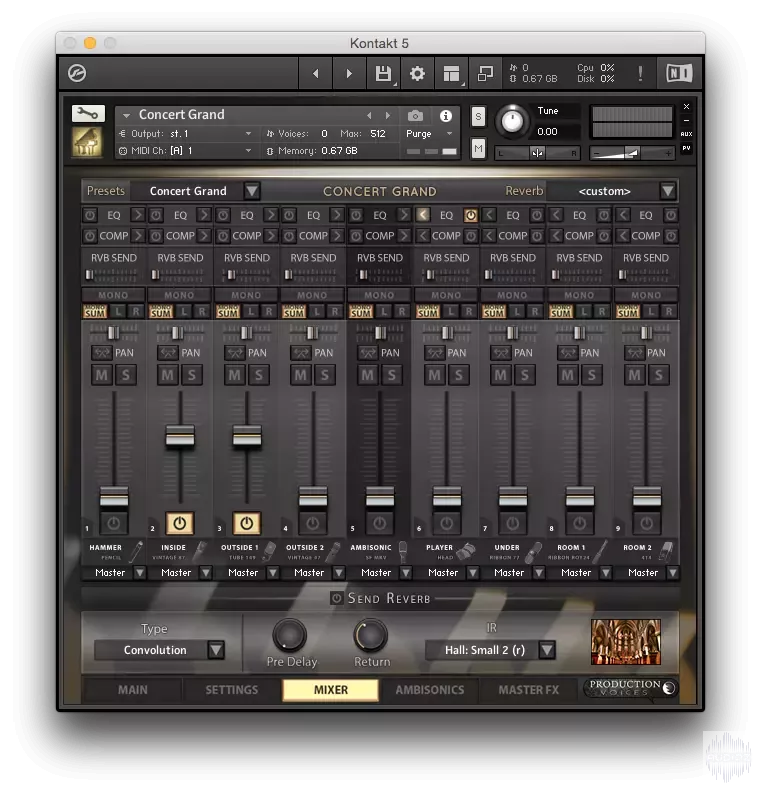Select L mono mode on the Hammer channel
The width and height of the screenshot is (761, 792).
tap(118, 312)
